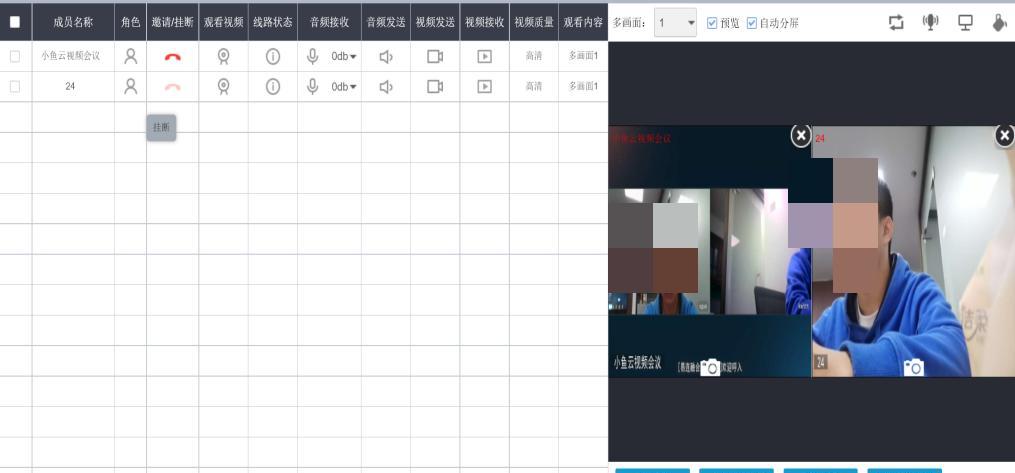Screen dimensions: 1015x473
Task: Click the 视频接收 column header
Action: click(484, 22)
